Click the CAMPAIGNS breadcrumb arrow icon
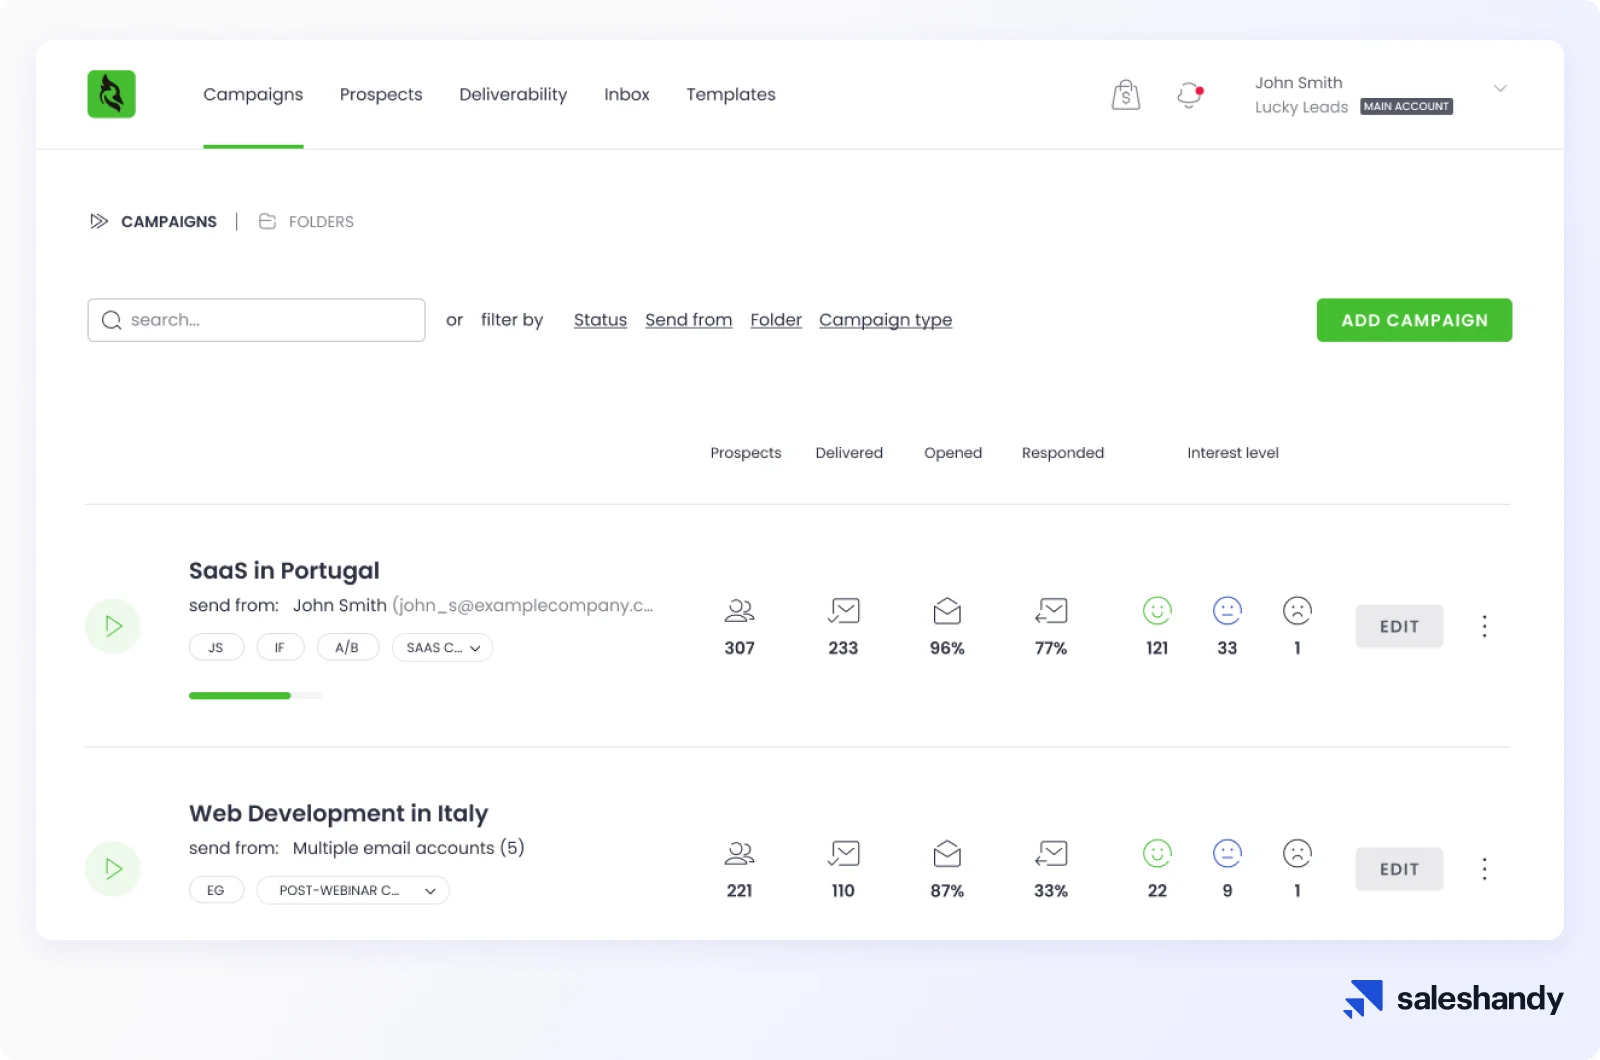Image resolution: width=1600 pixels, height=1060 pixels. tap(99, 221)
